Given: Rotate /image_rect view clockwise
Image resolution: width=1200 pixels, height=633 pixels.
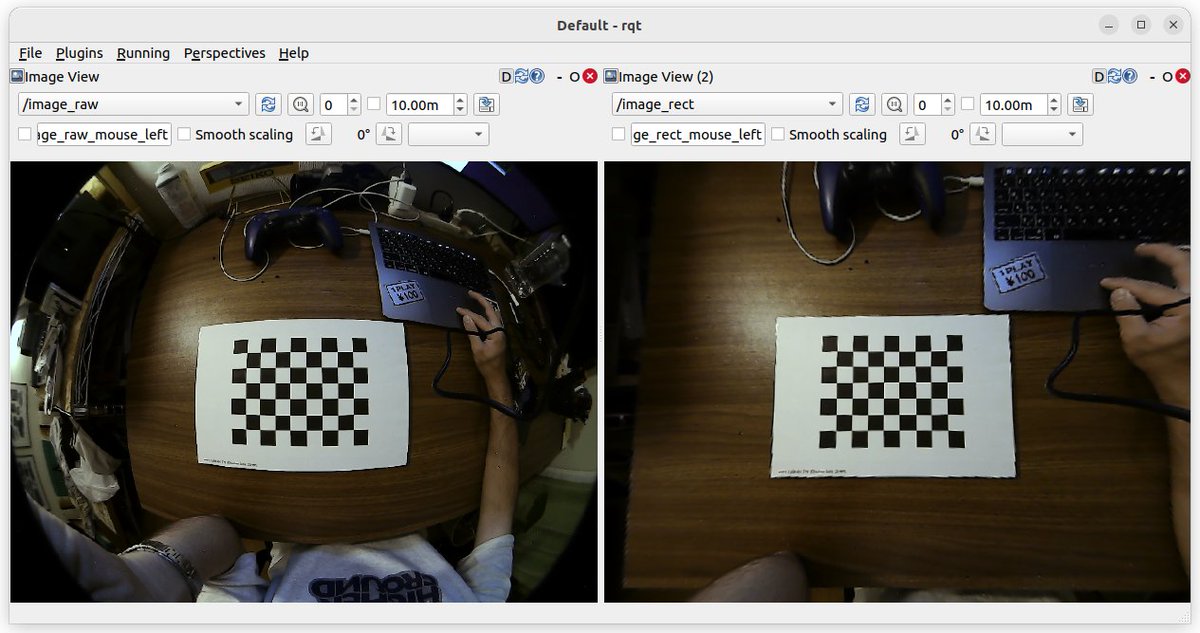Looking at the screenshot, I should pyautogui.click(x=983, y=134).
